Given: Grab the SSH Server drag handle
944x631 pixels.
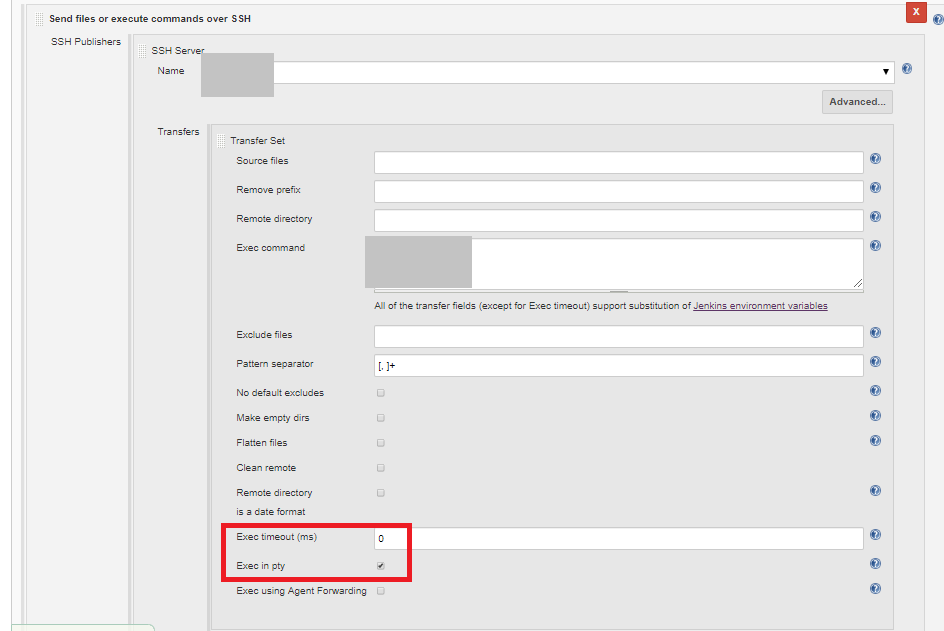Looking at the screenshot, I should point(143,51).
